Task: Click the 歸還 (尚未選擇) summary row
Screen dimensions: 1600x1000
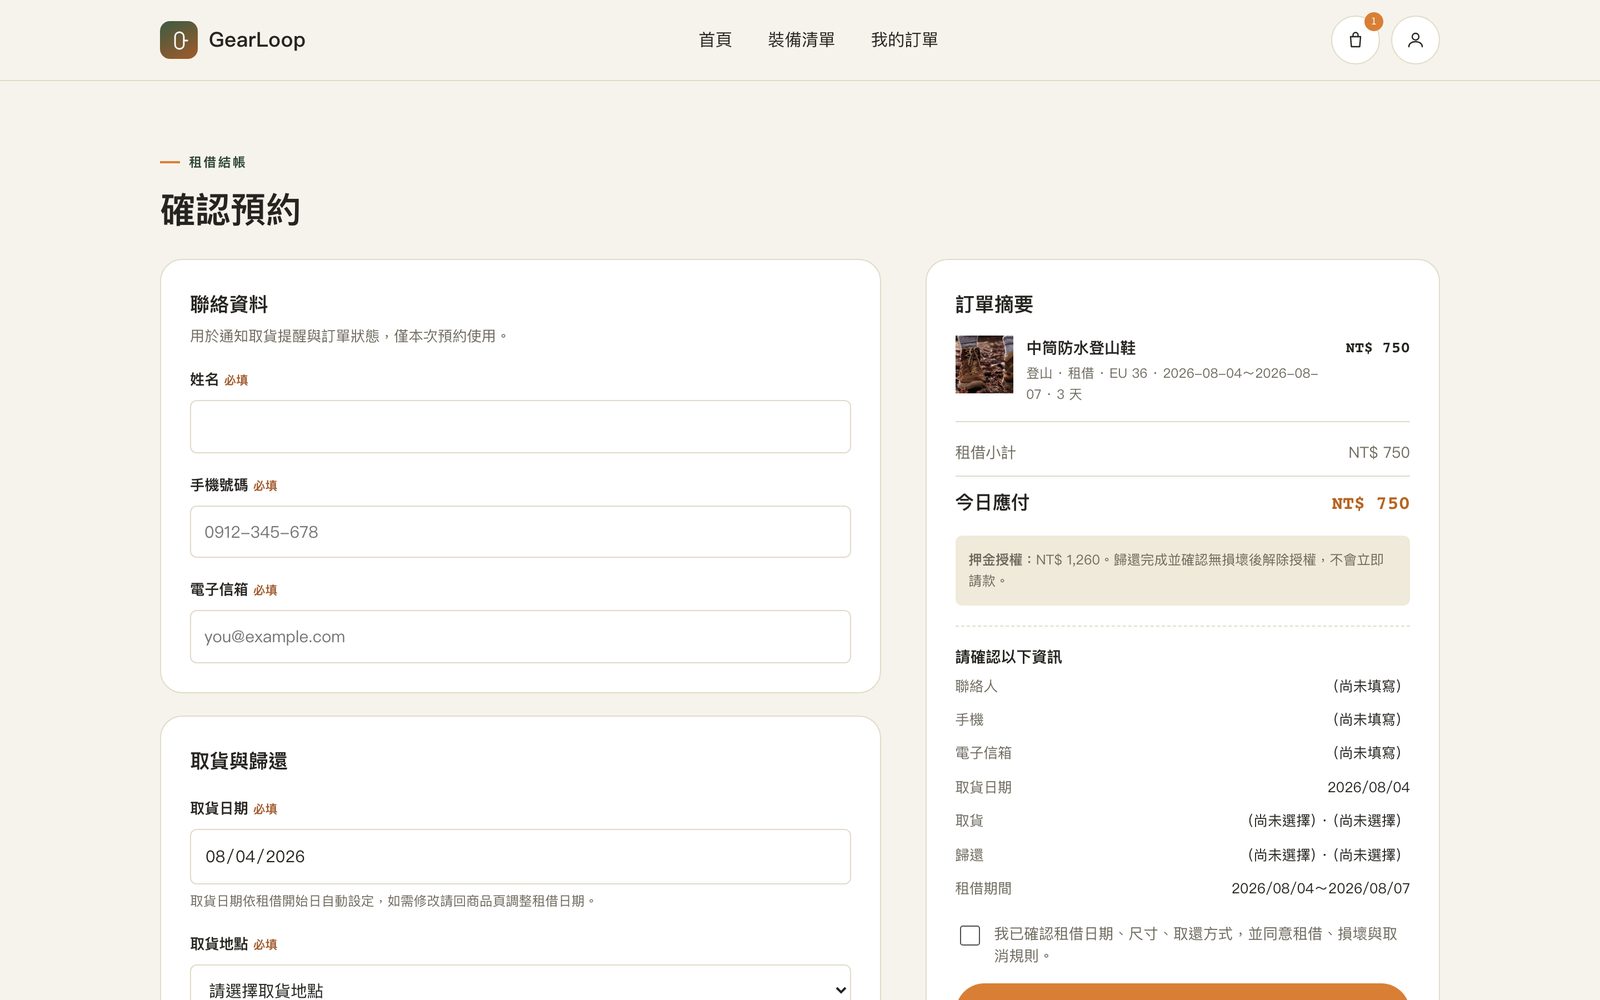Action: click(1182, 855)
